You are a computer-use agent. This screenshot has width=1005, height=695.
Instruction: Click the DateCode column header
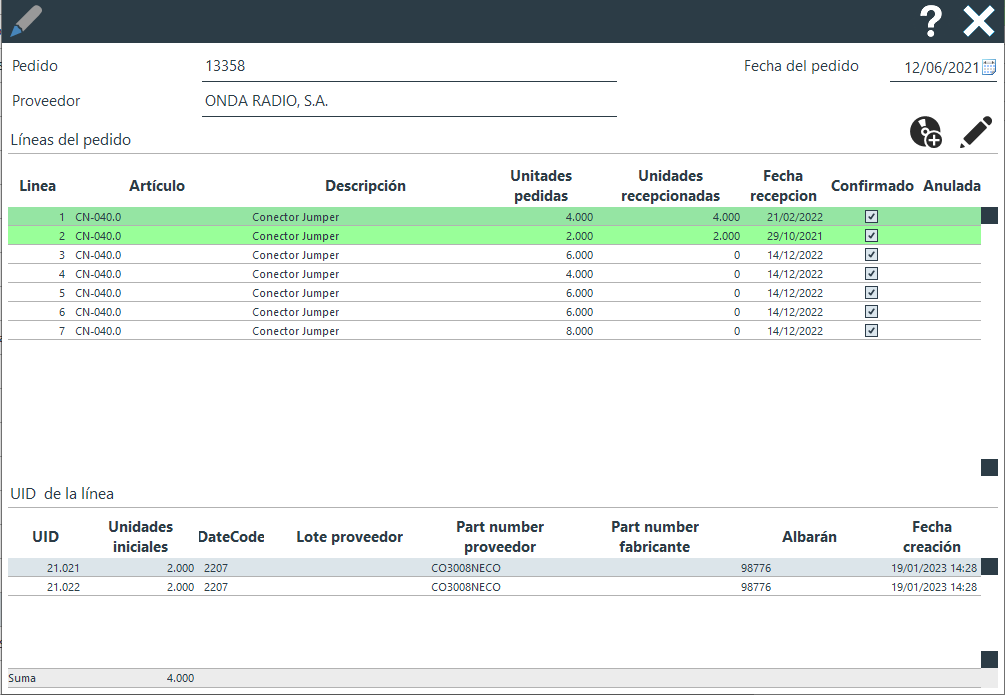coord(231,537)
